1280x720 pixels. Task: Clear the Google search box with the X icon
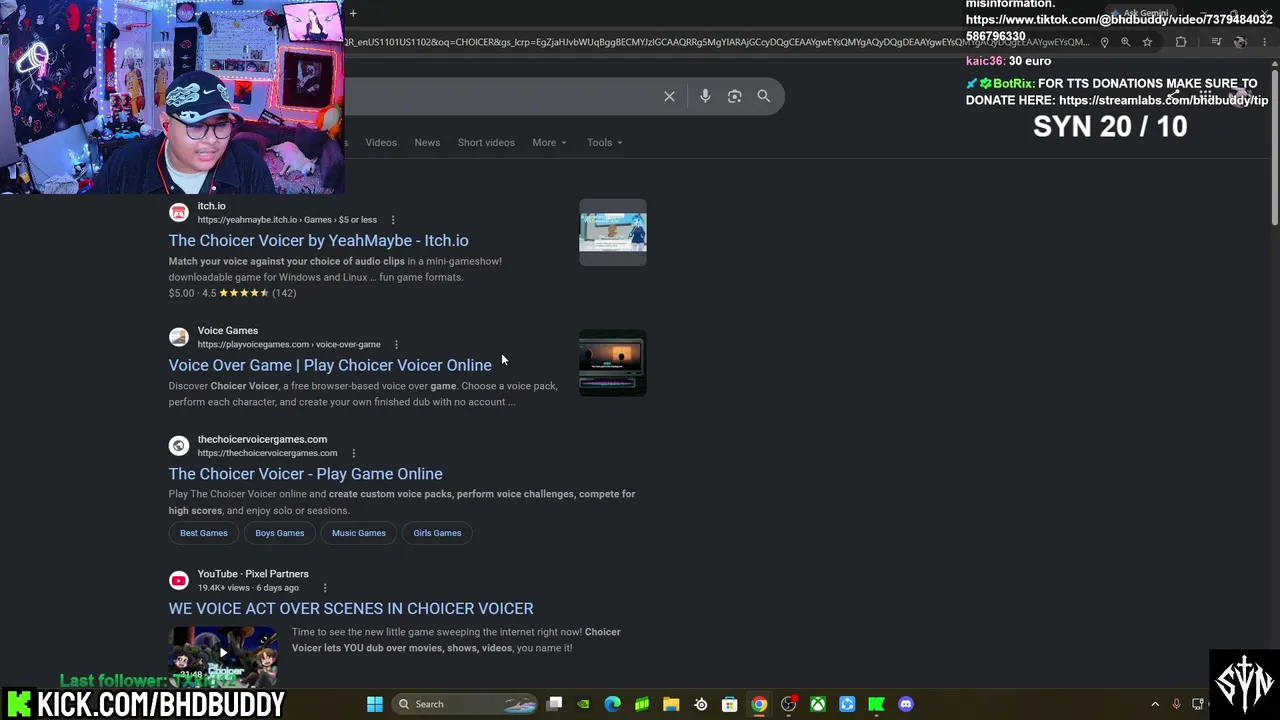coord(669,96)
